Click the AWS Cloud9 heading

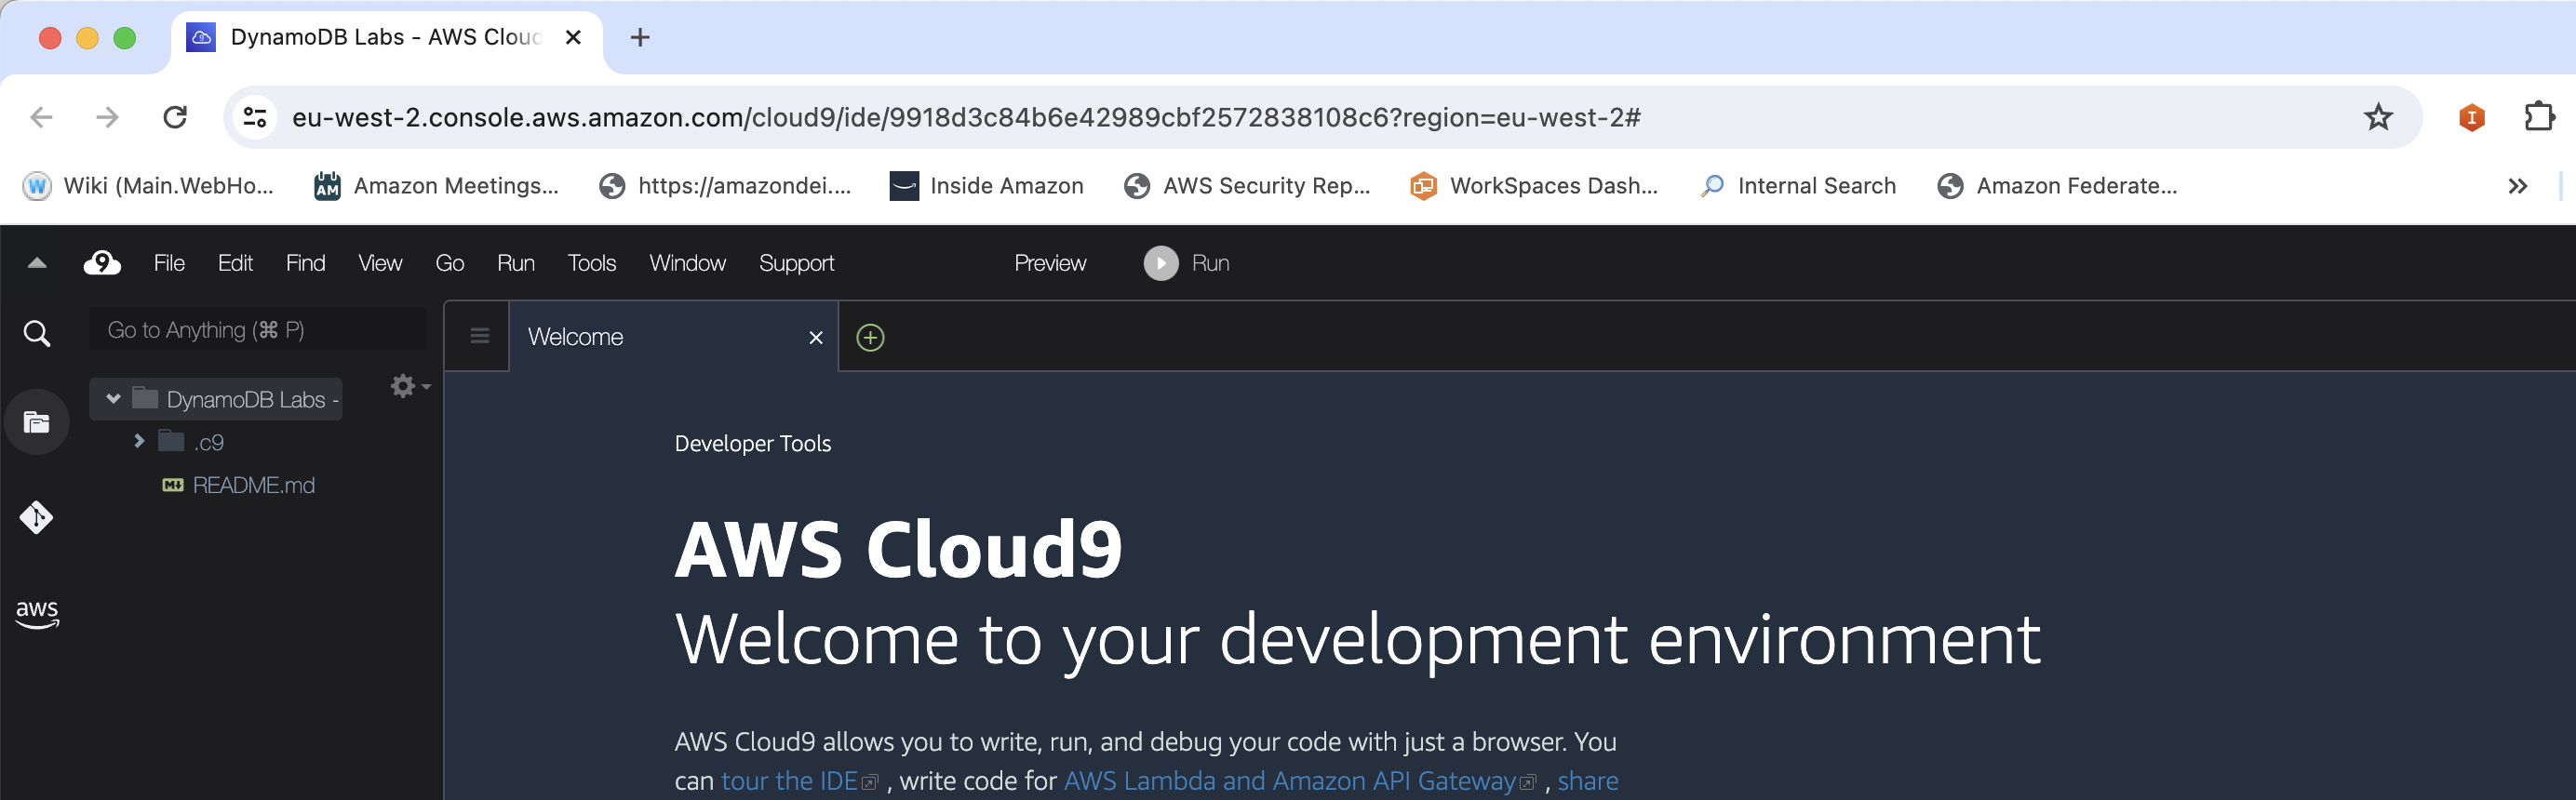[898, 549]
